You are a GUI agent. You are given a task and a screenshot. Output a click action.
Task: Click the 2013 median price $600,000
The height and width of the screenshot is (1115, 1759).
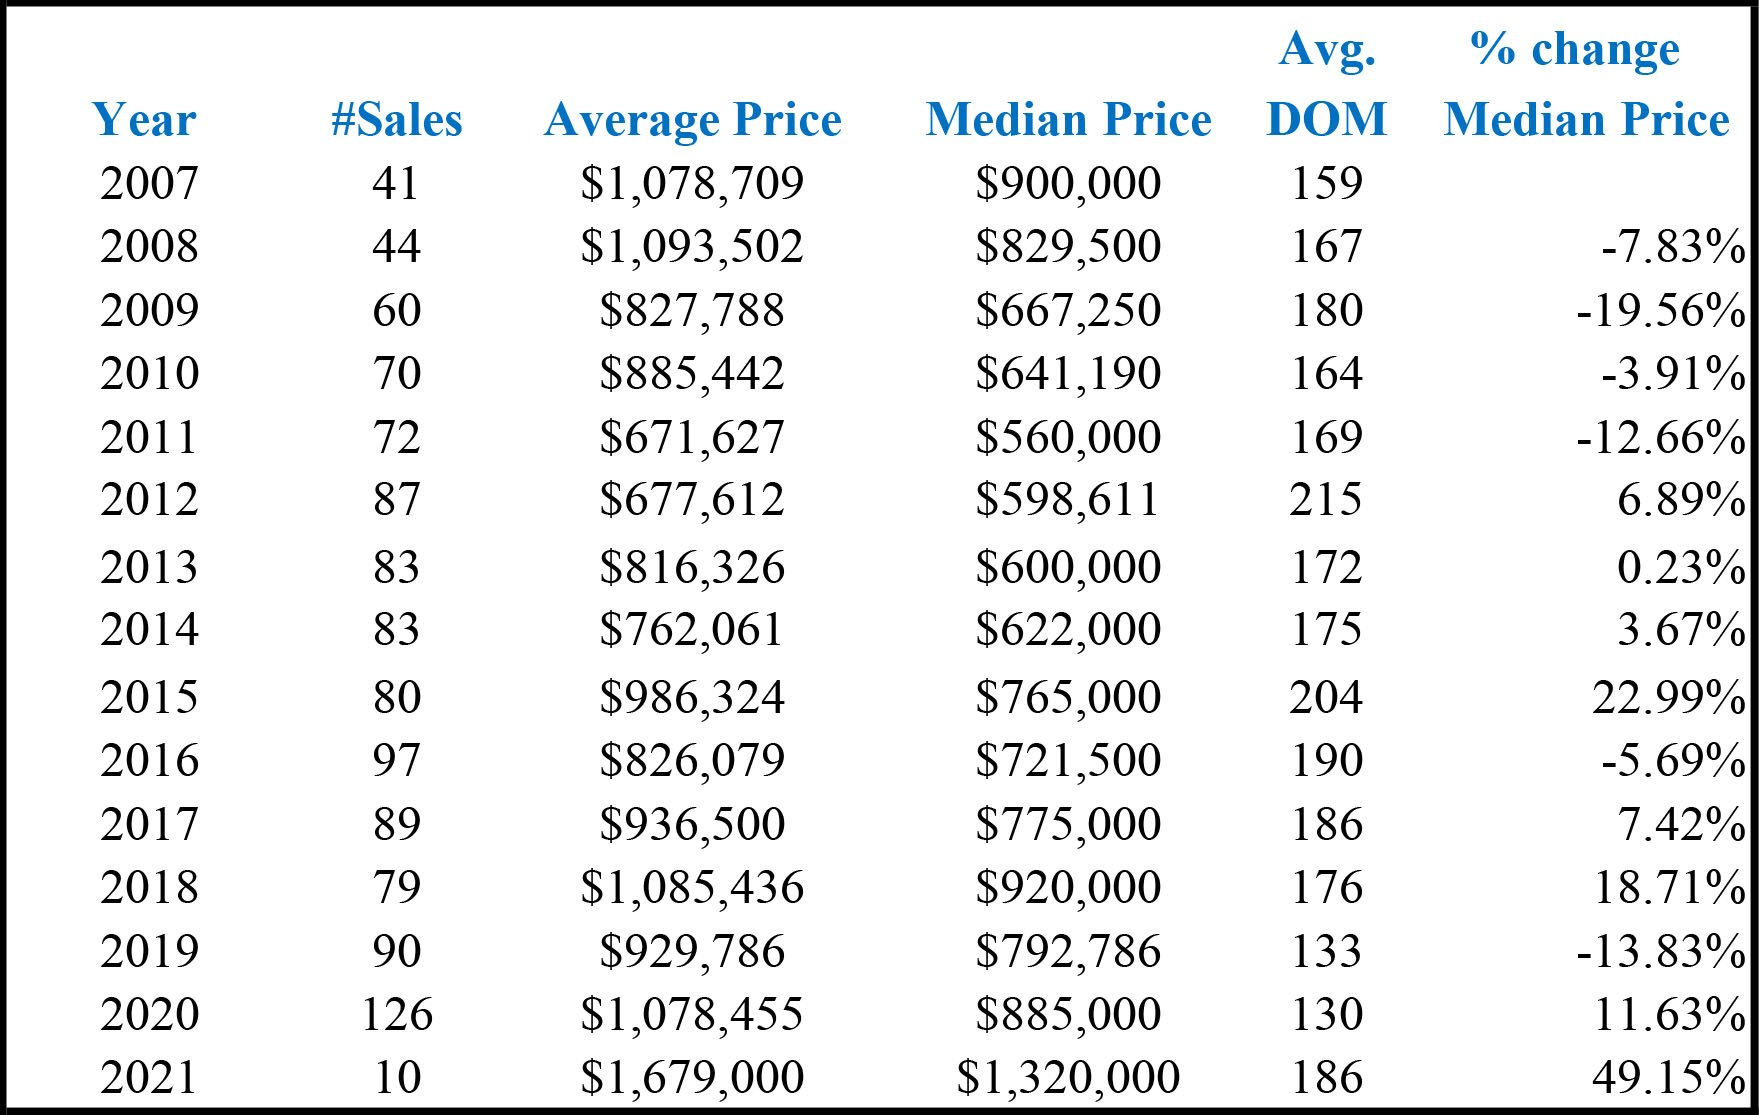1068,567
